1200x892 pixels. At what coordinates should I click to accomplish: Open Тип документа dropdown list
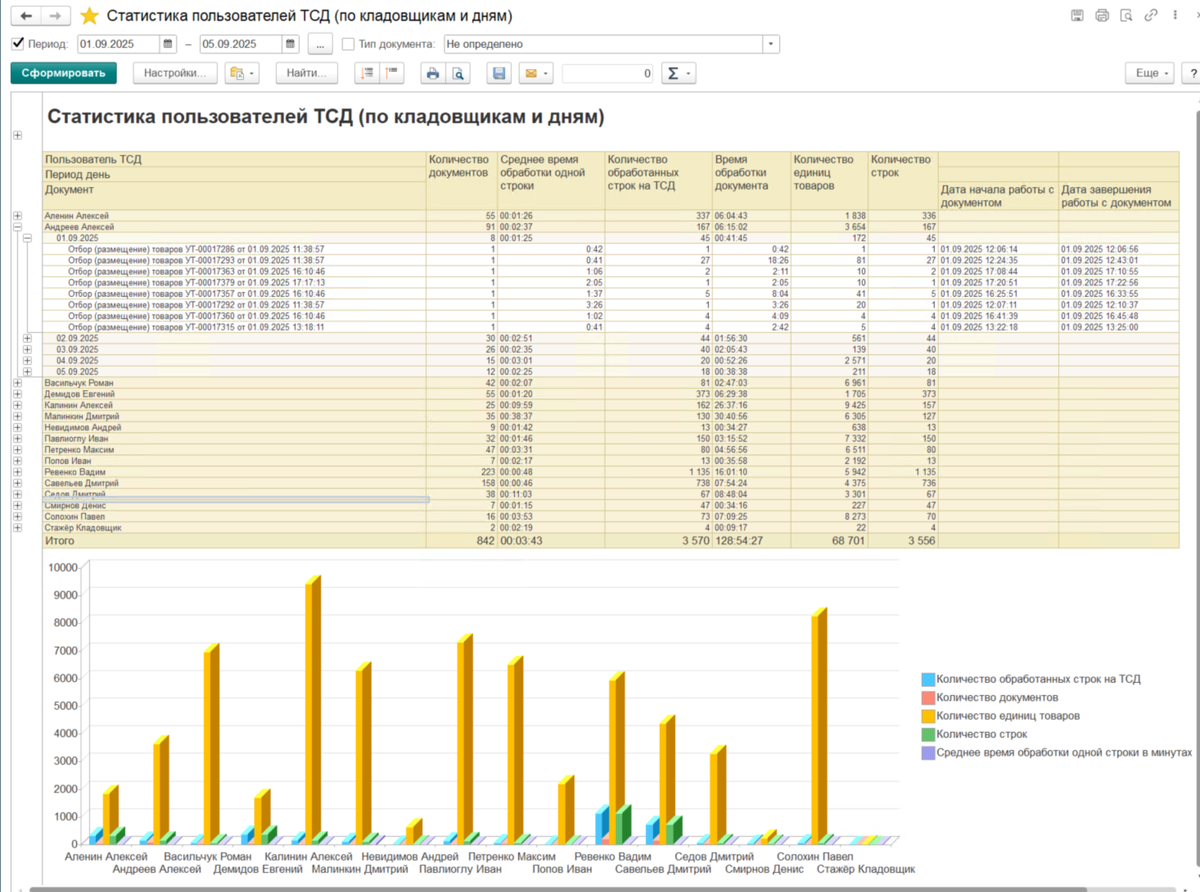coord(770,44)
